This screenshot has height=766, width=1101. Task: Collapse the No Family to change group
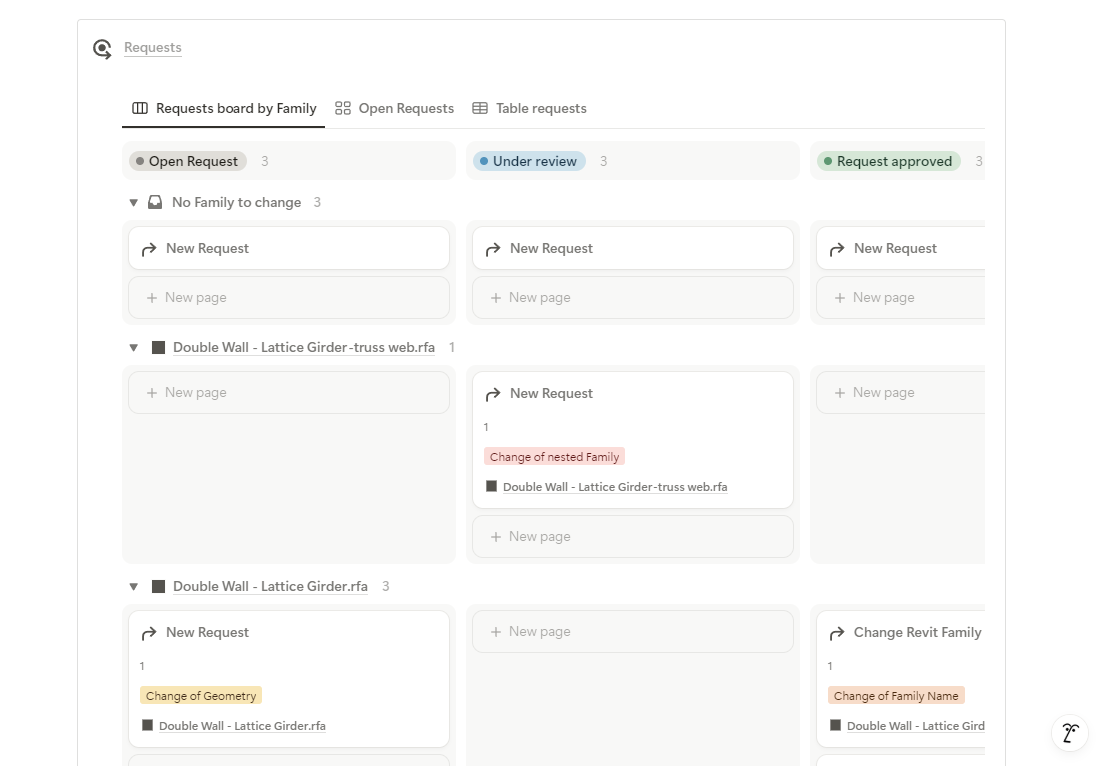[x=134, y=202]
